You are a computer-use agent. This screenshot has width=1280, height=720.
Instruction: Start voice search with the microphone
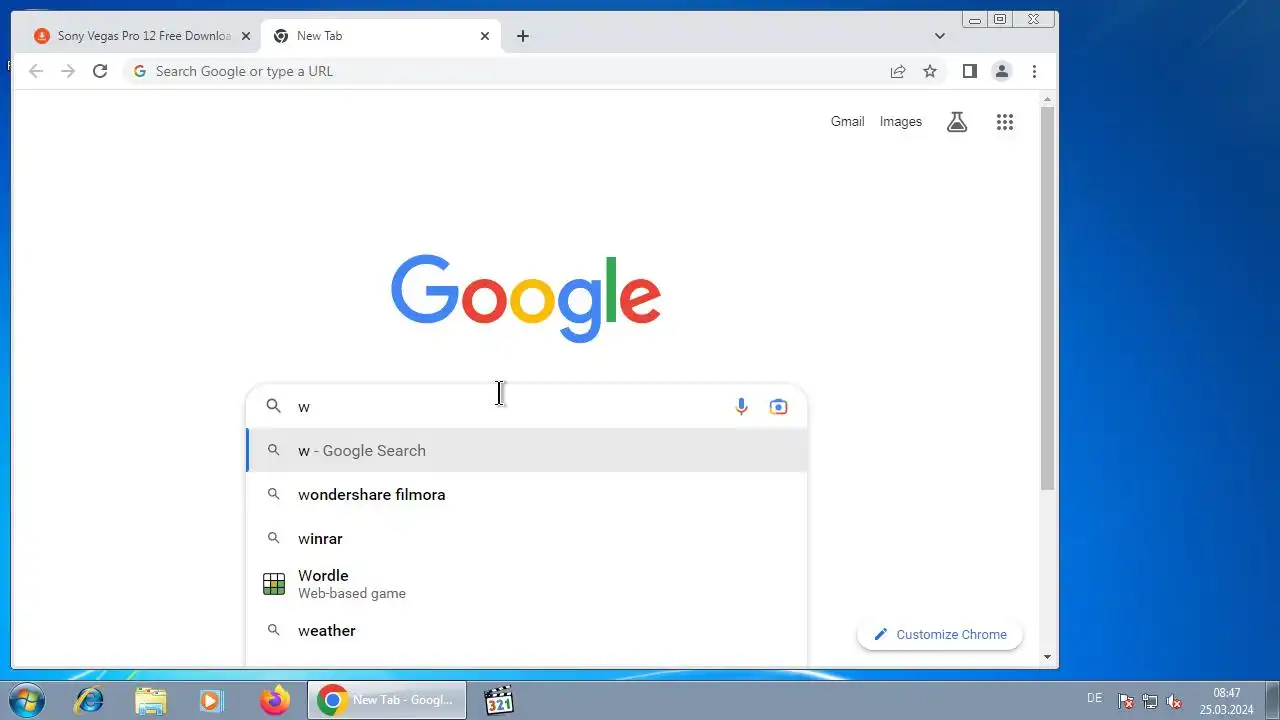[741, 406]
